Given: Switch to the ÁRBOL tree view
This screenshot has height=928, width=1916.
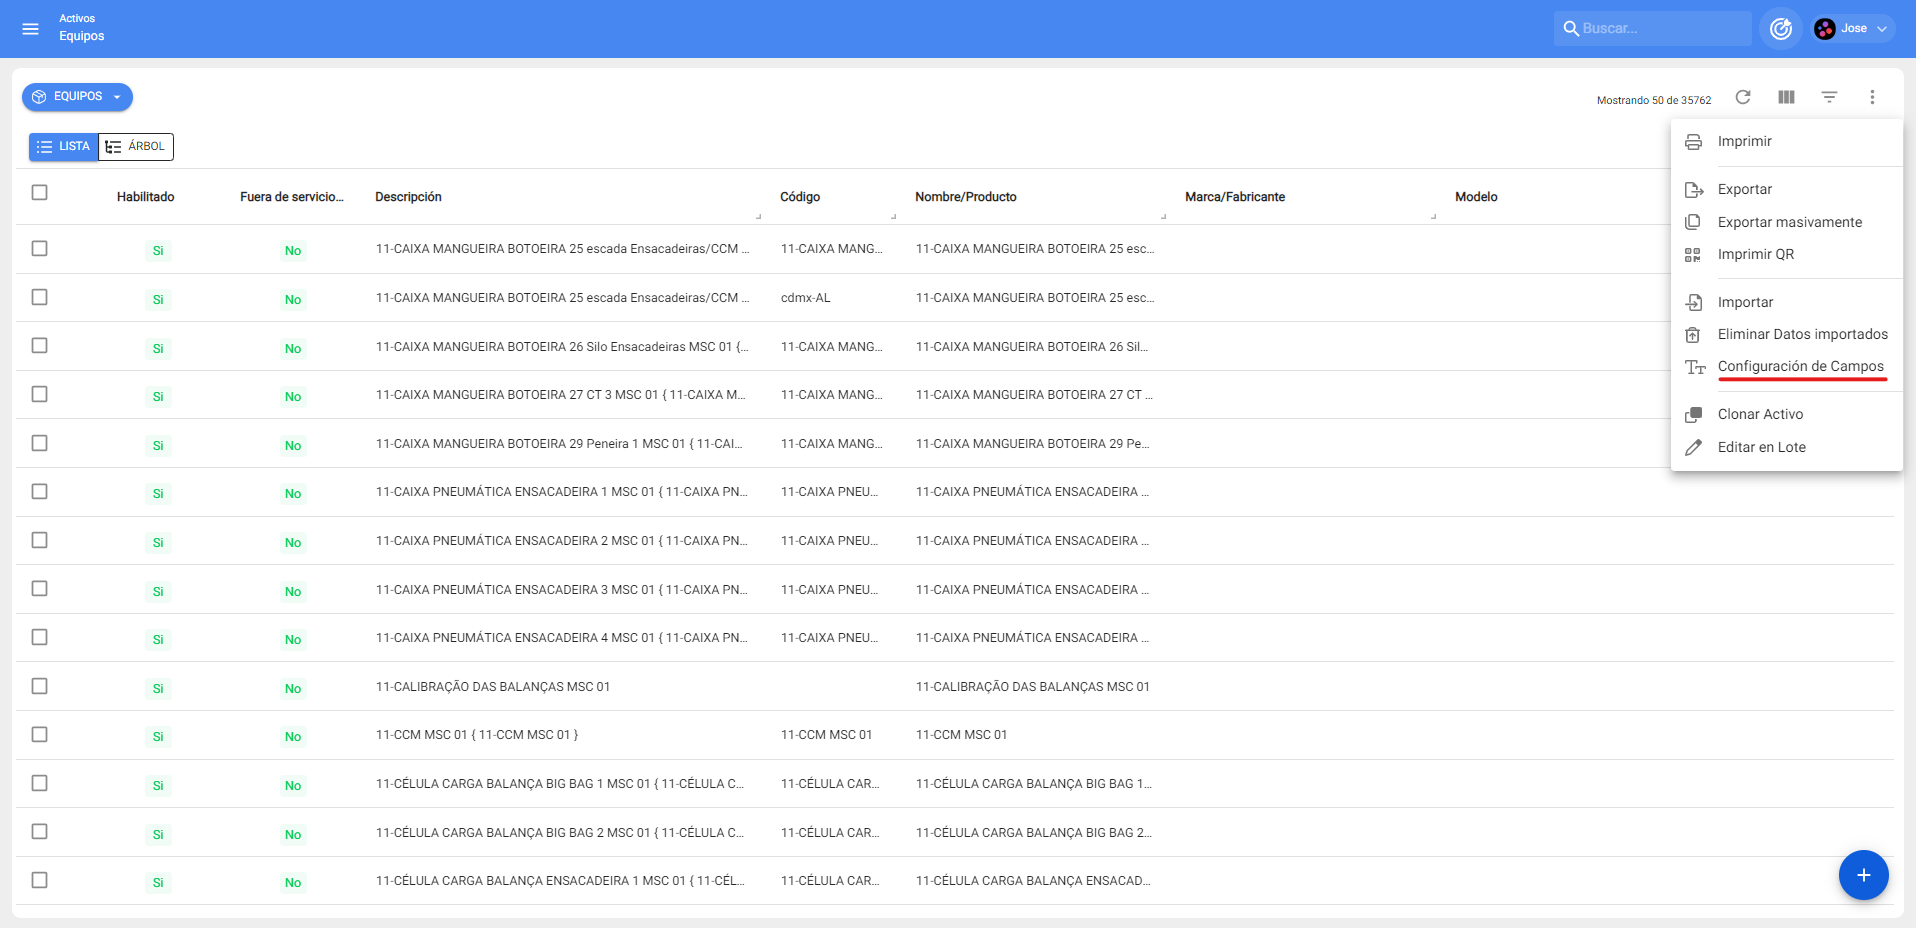Looking at the screenshot, I should (x=136, y=147).
